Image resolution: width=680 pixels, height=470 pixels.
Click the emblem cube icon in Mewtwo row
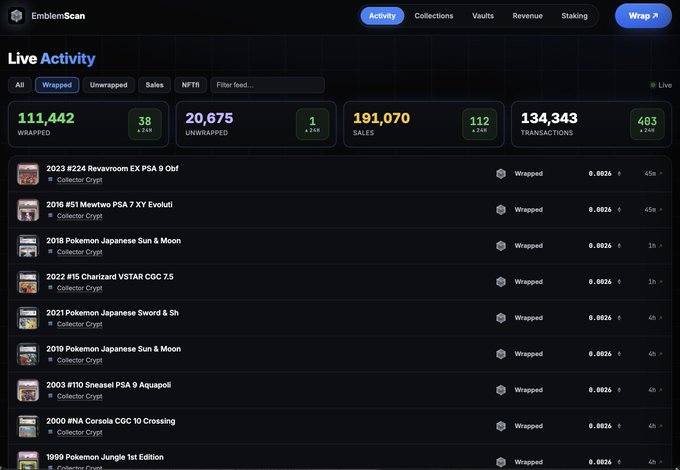pos(501,209)
